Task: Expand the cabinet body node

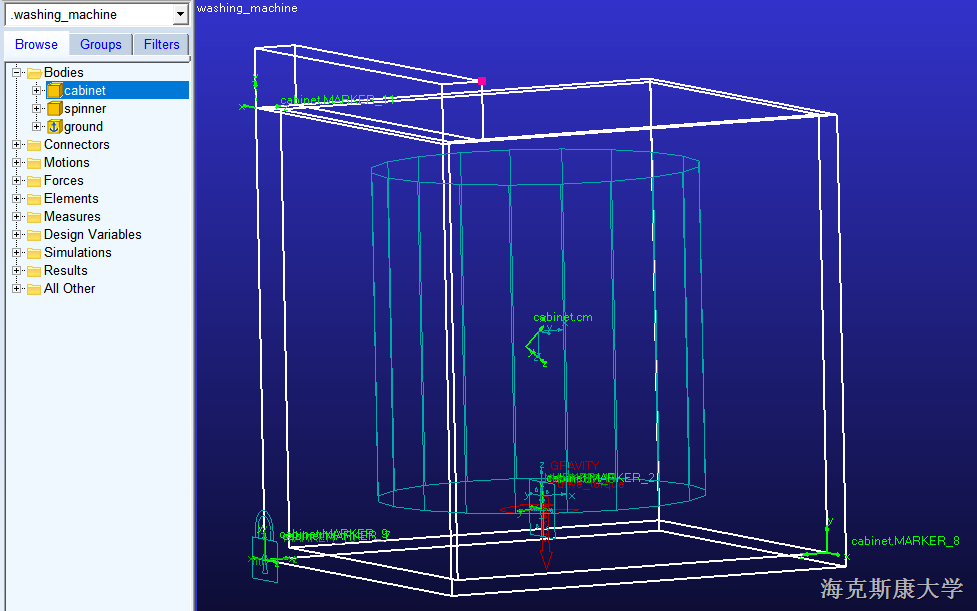Action: point(37,91)
